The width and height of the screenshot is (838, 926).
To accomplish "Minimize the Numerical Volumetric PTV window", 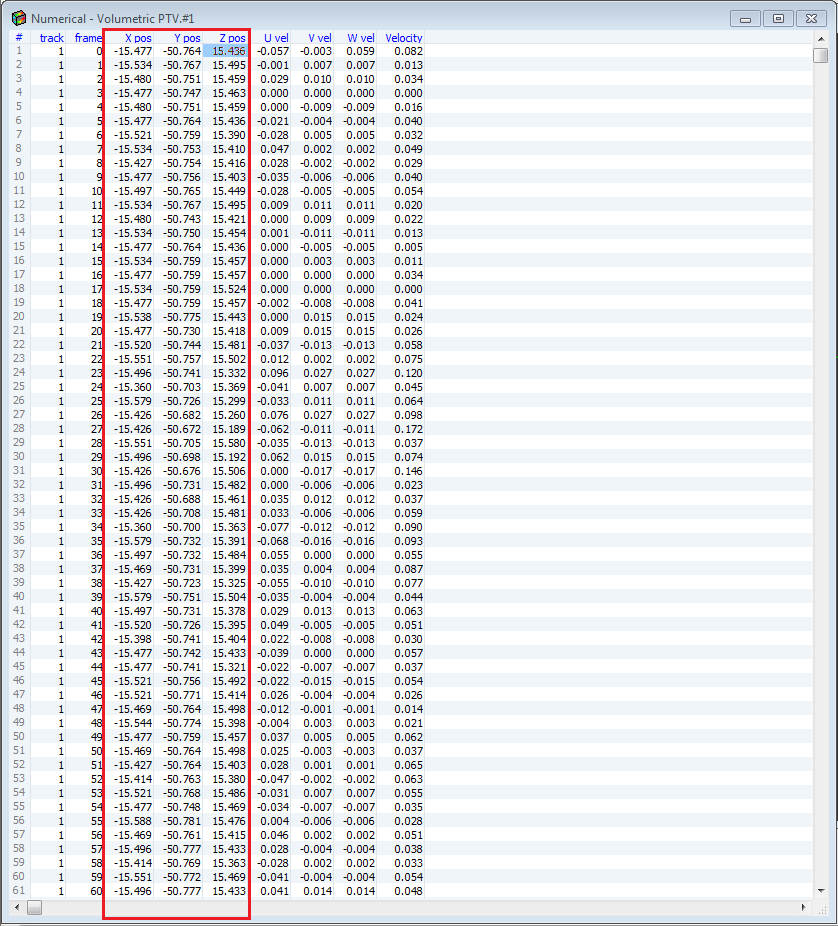I will [745, 19].
